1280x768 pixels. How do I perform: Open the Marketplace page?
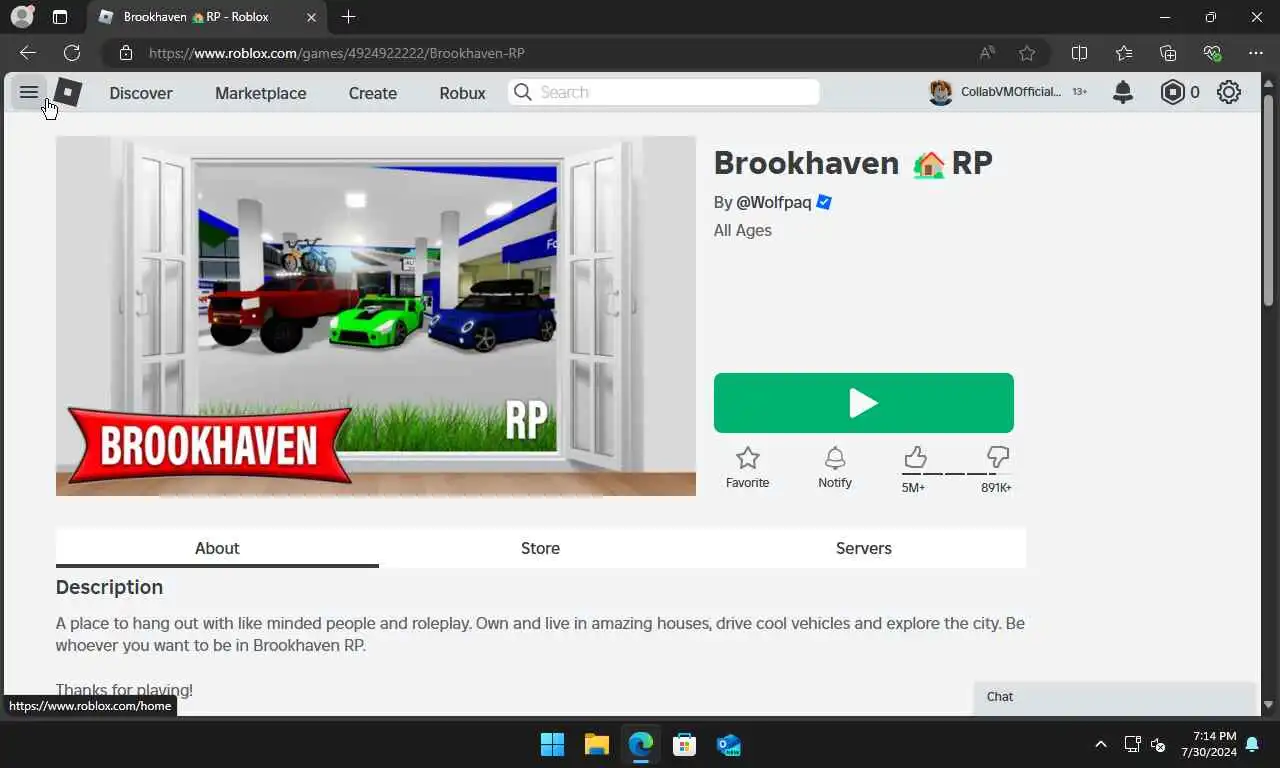pyautogui.click(x=261, y=93)
